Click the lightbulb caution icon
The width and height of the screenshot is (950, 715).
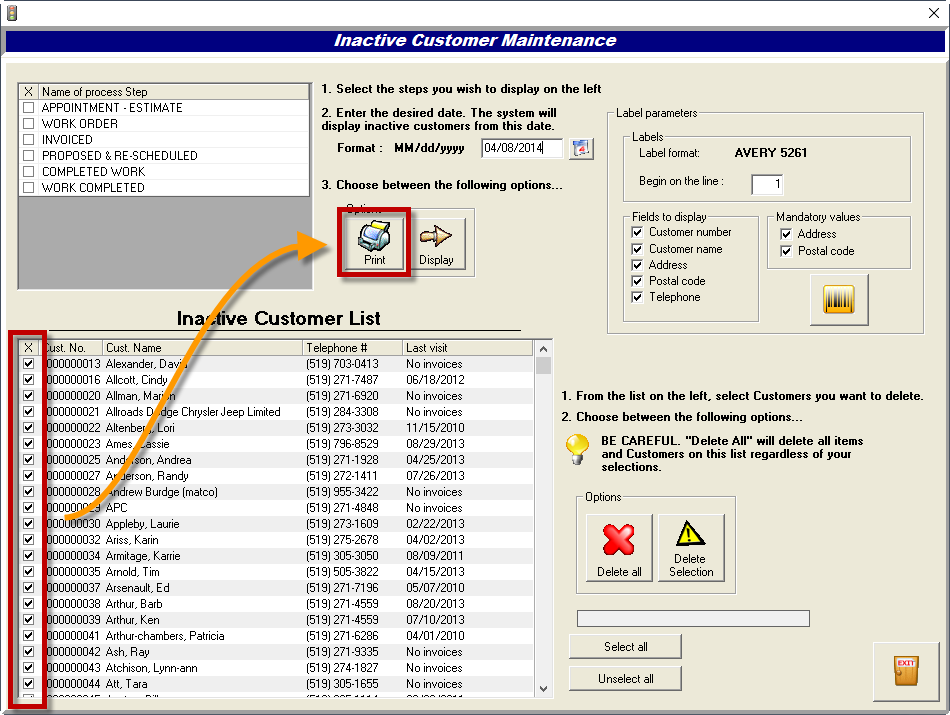pyautogui.click(x=578, y=449)
